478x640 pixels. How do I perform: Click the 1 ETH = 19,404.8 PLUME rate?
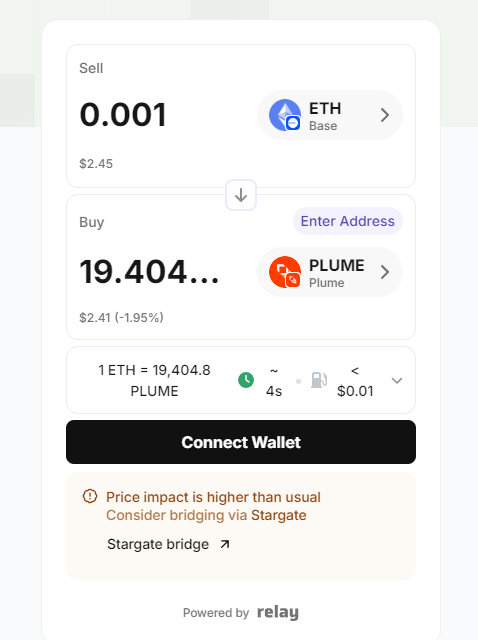pyautogui.click(x=154, y=380)
